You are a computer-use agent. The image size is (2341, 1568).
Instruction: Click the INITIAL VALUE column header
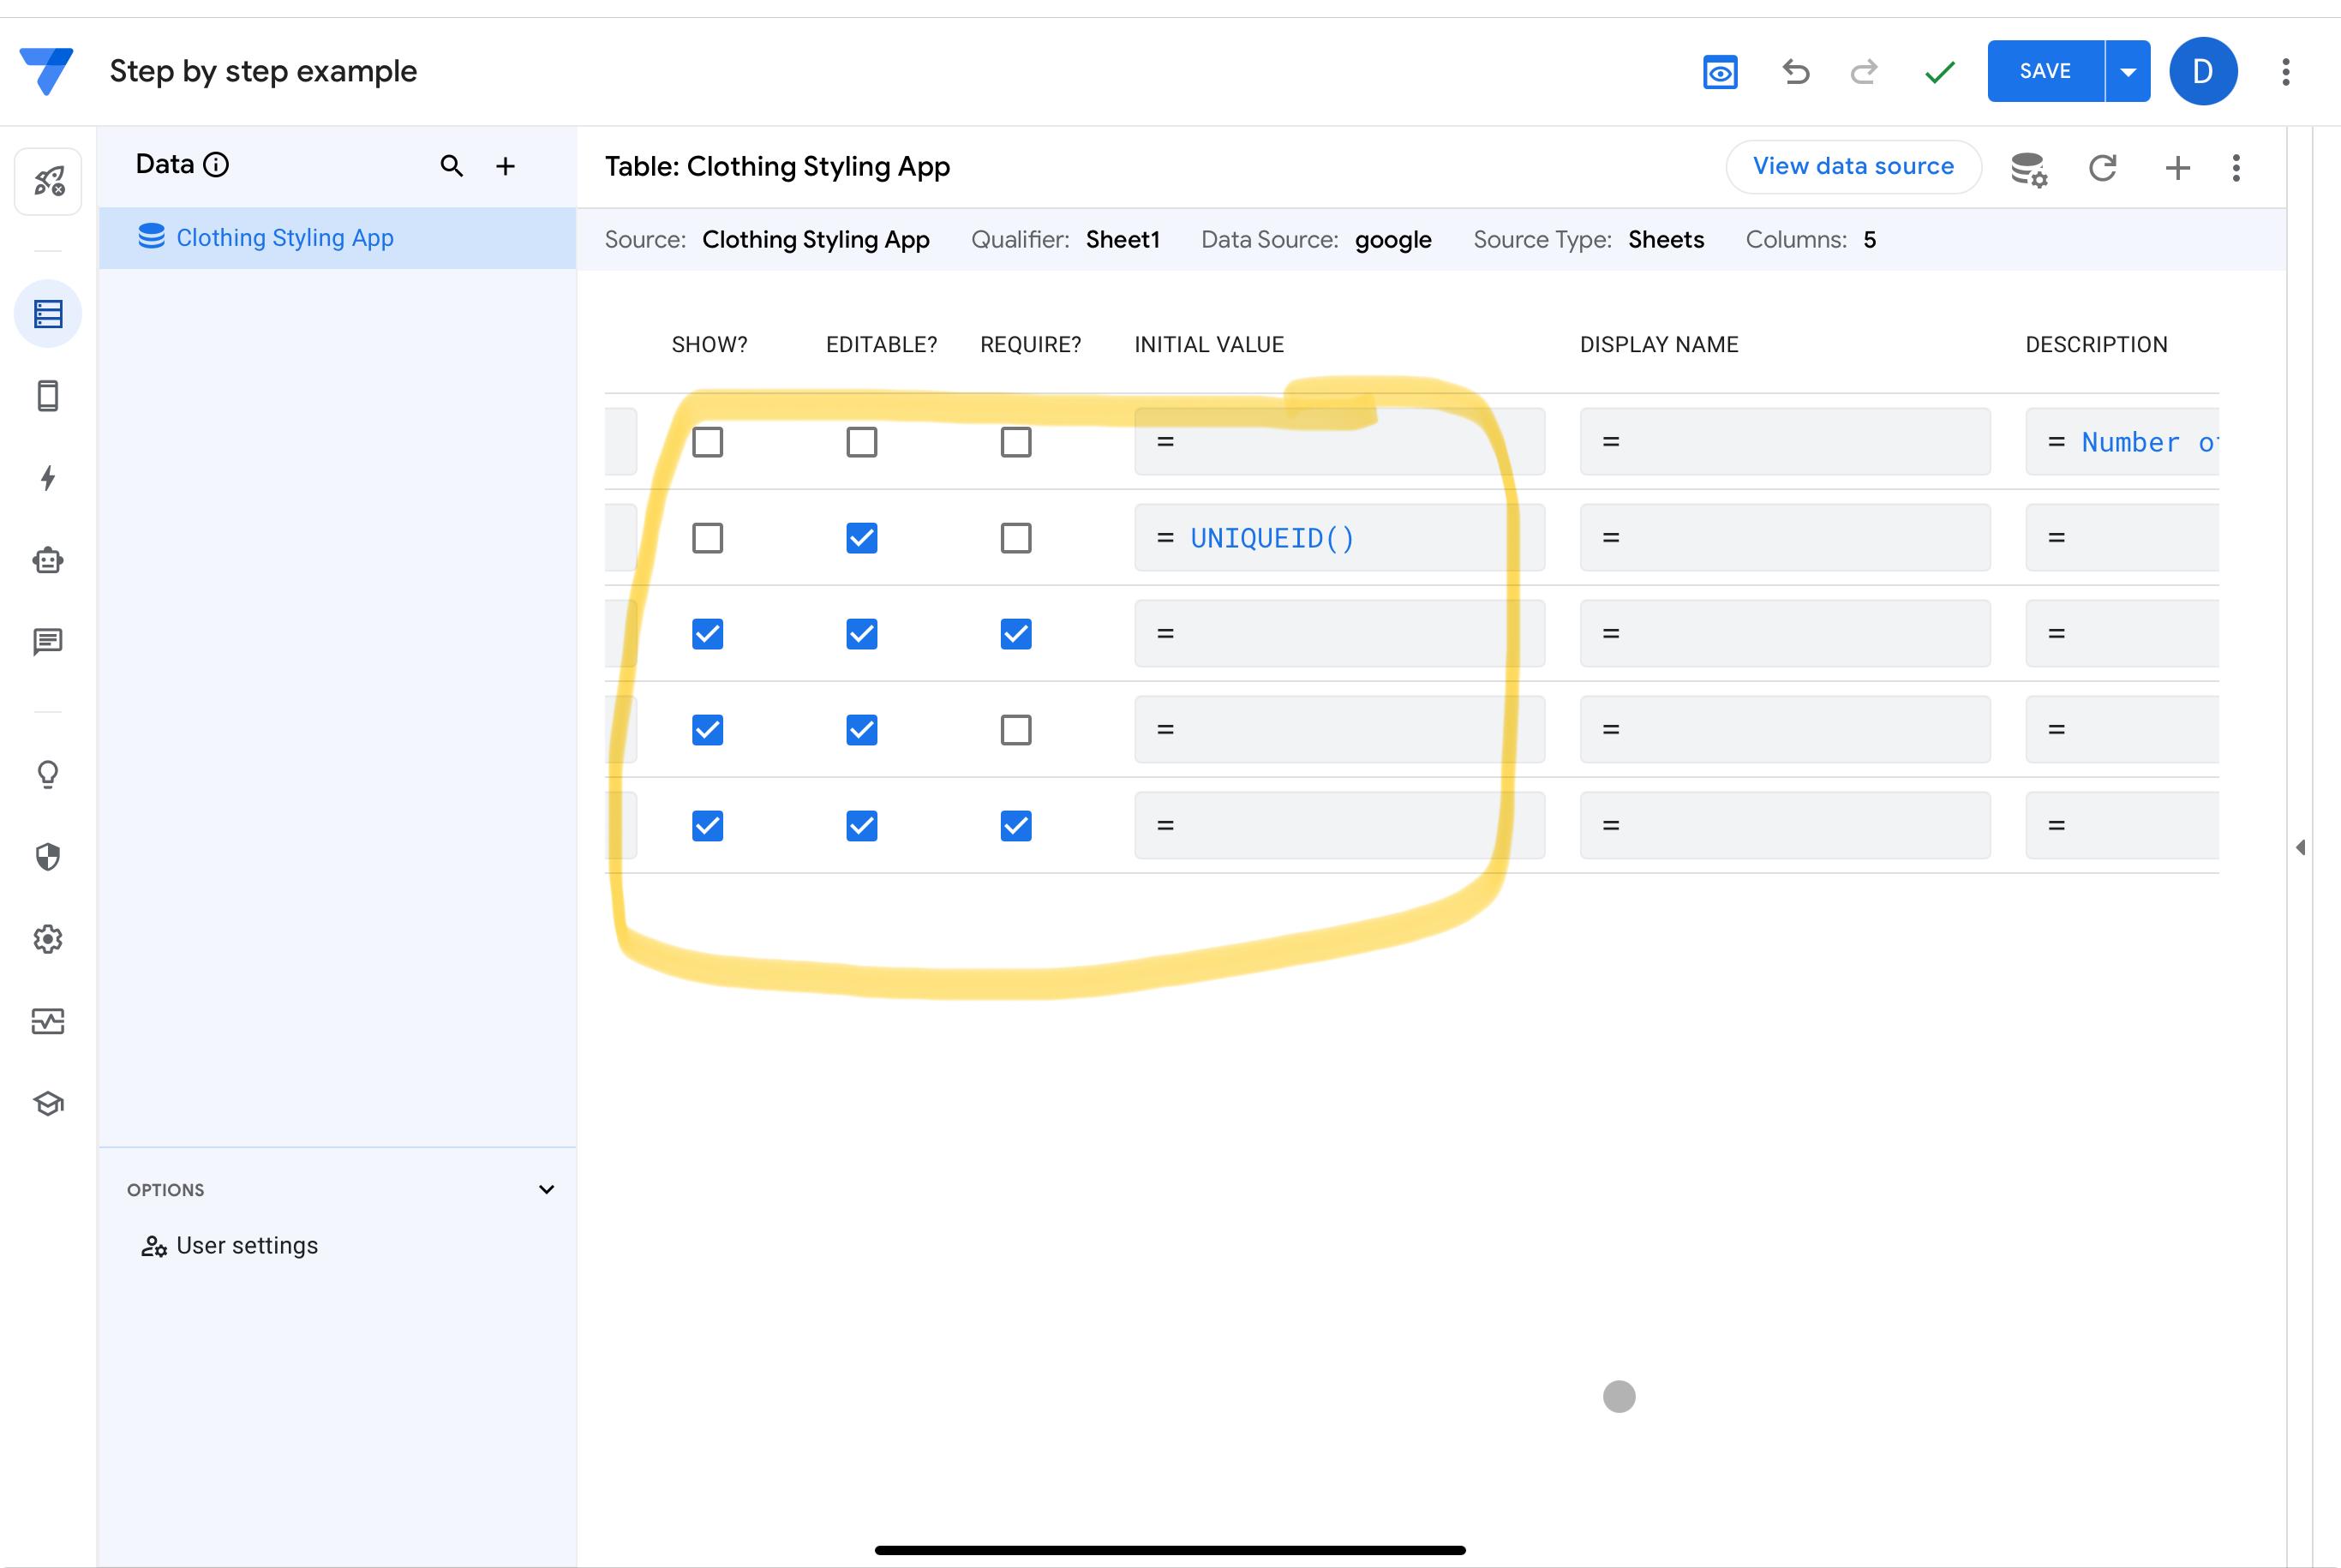coord(1209,345)
